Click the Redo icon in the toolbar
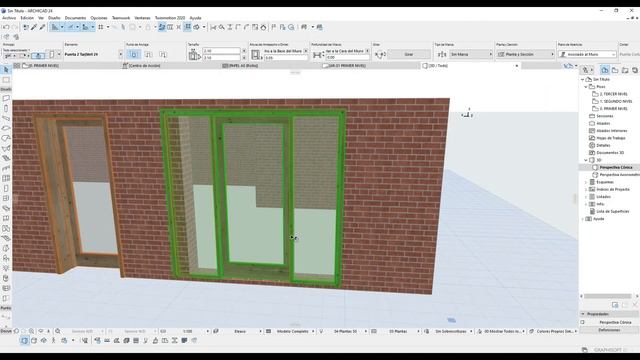 pyautogui.click(x=15, y=27)
